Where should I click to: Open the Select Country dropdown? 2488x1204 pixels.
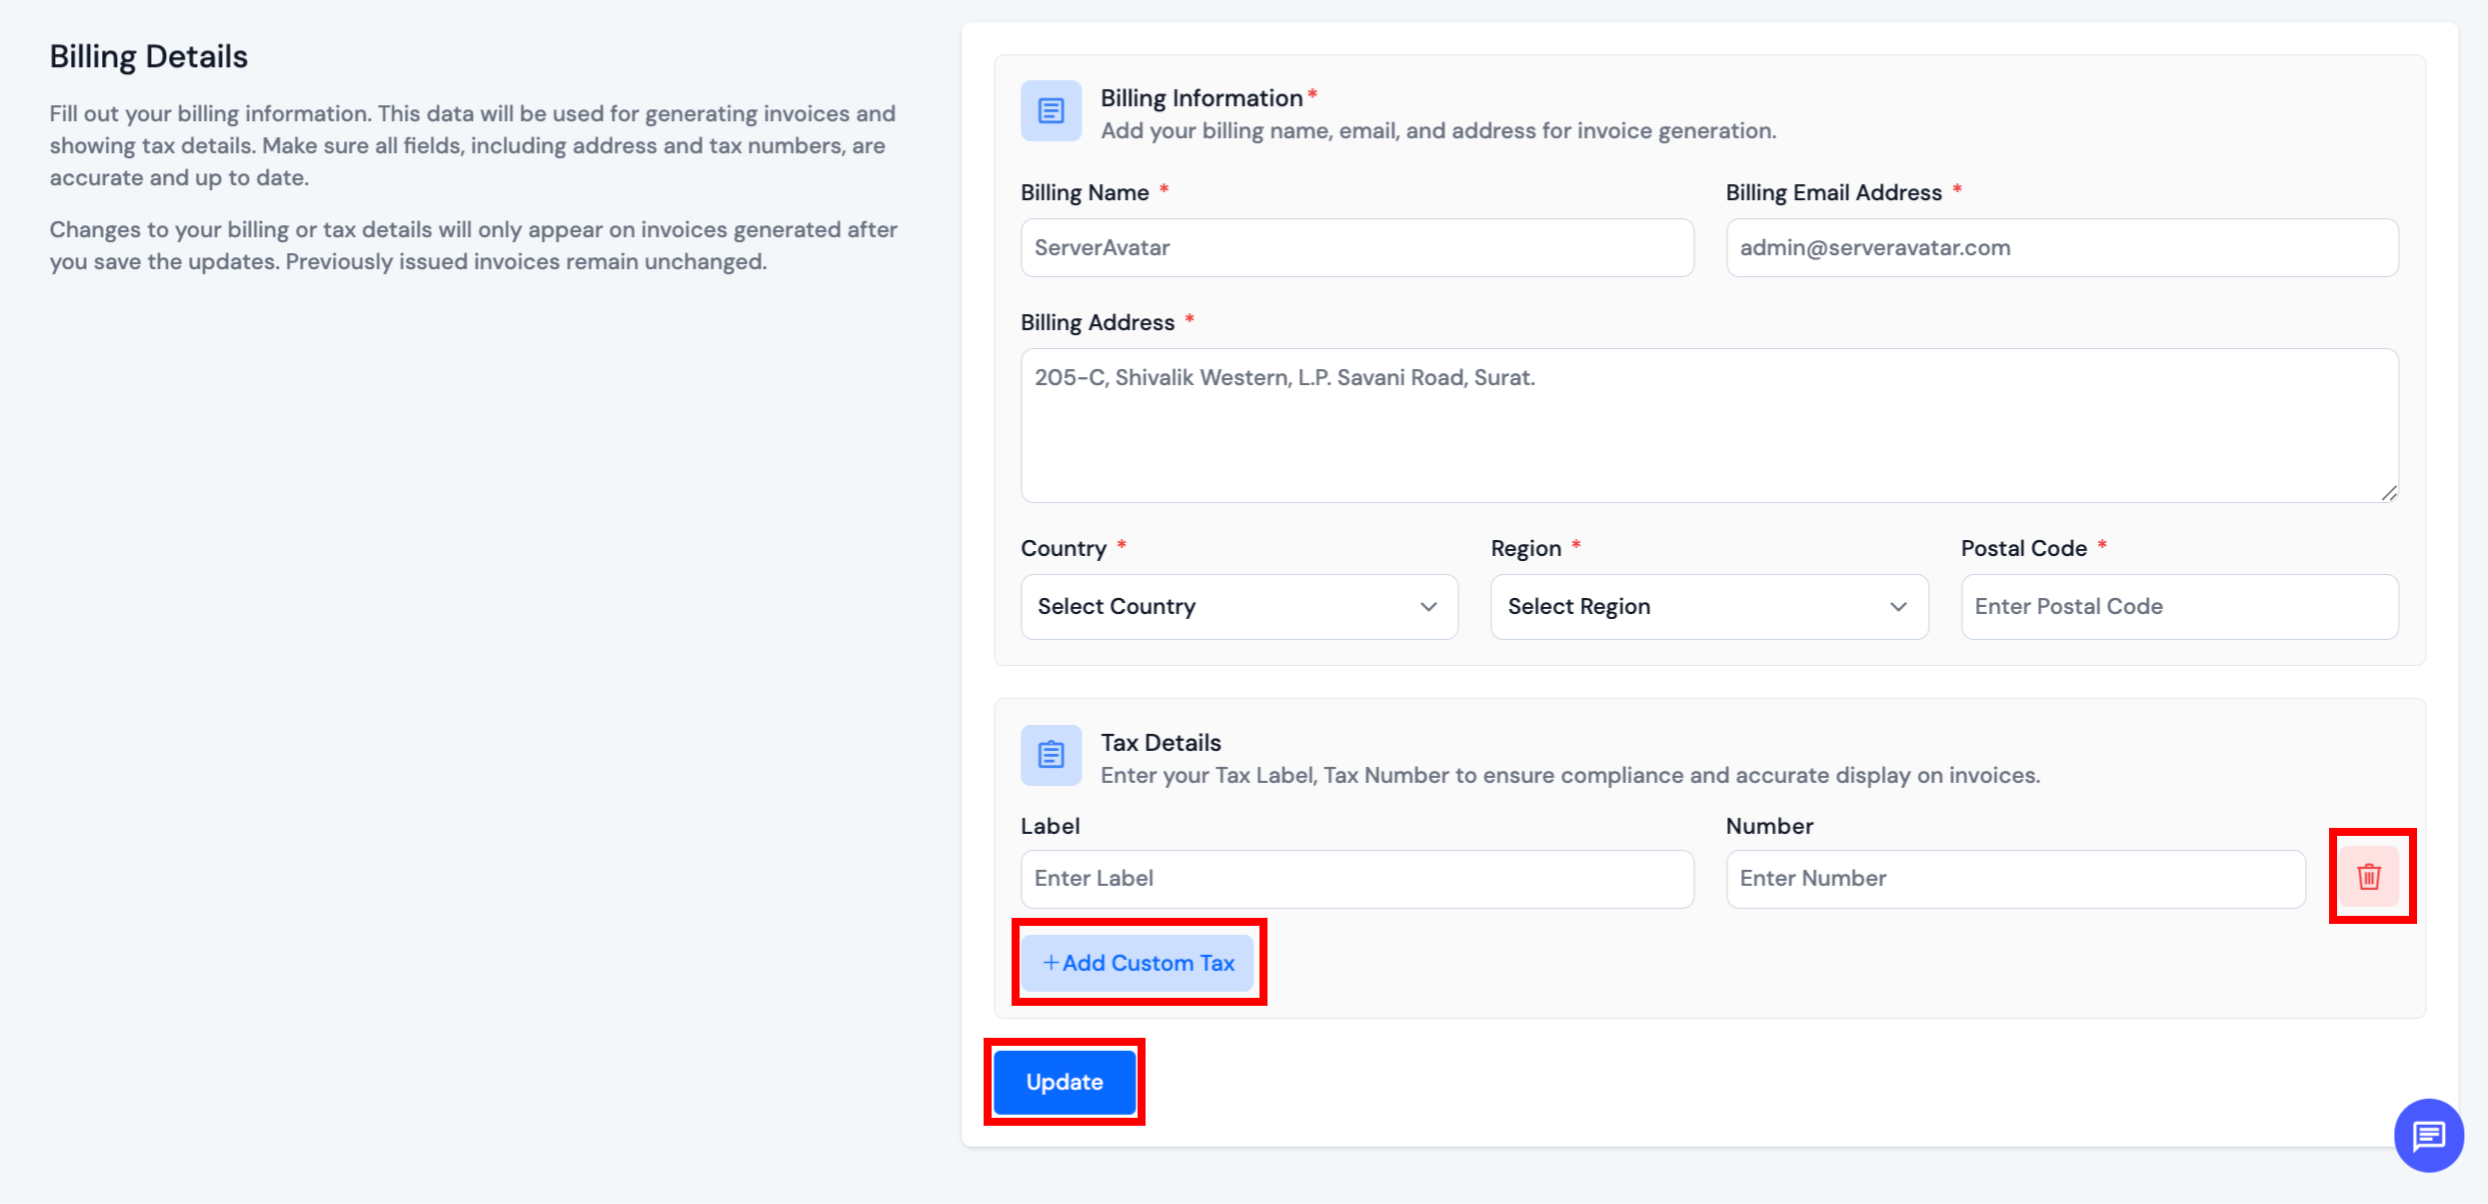click(1238, 607)
